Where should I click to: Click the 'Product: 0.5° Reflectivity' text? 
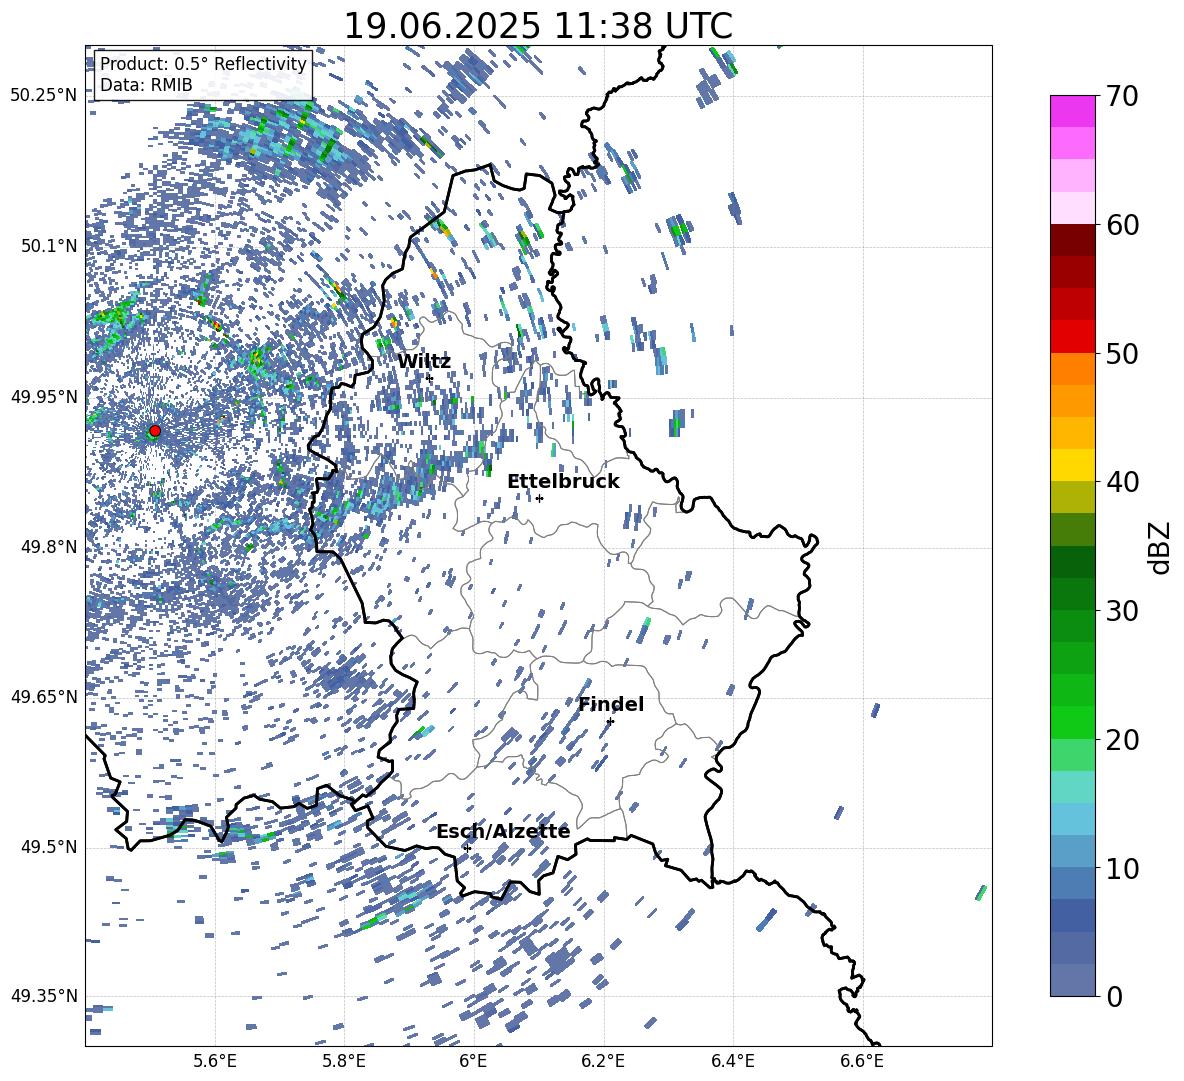point(203,64)
